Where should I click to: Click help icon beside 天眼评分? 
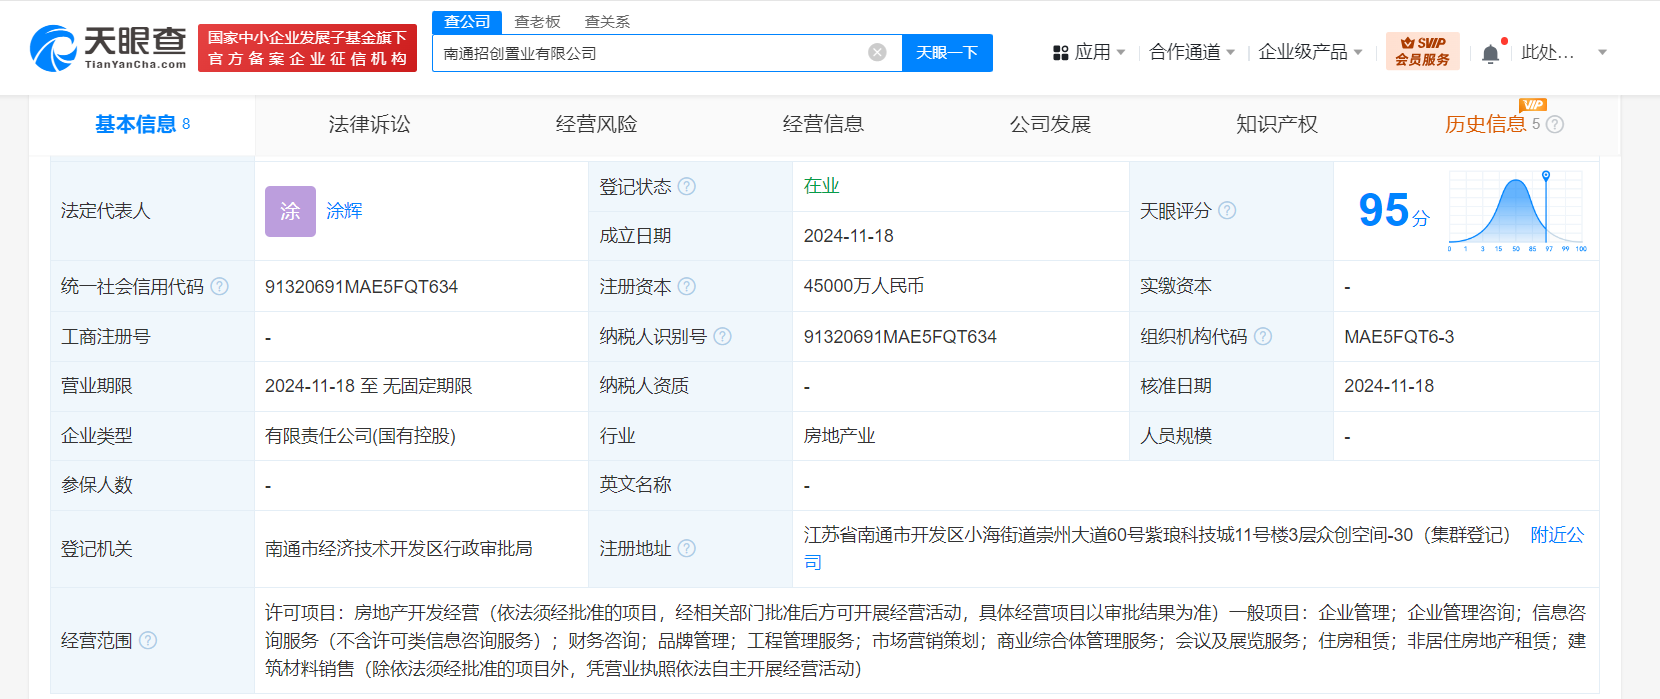pos(1227,211)
